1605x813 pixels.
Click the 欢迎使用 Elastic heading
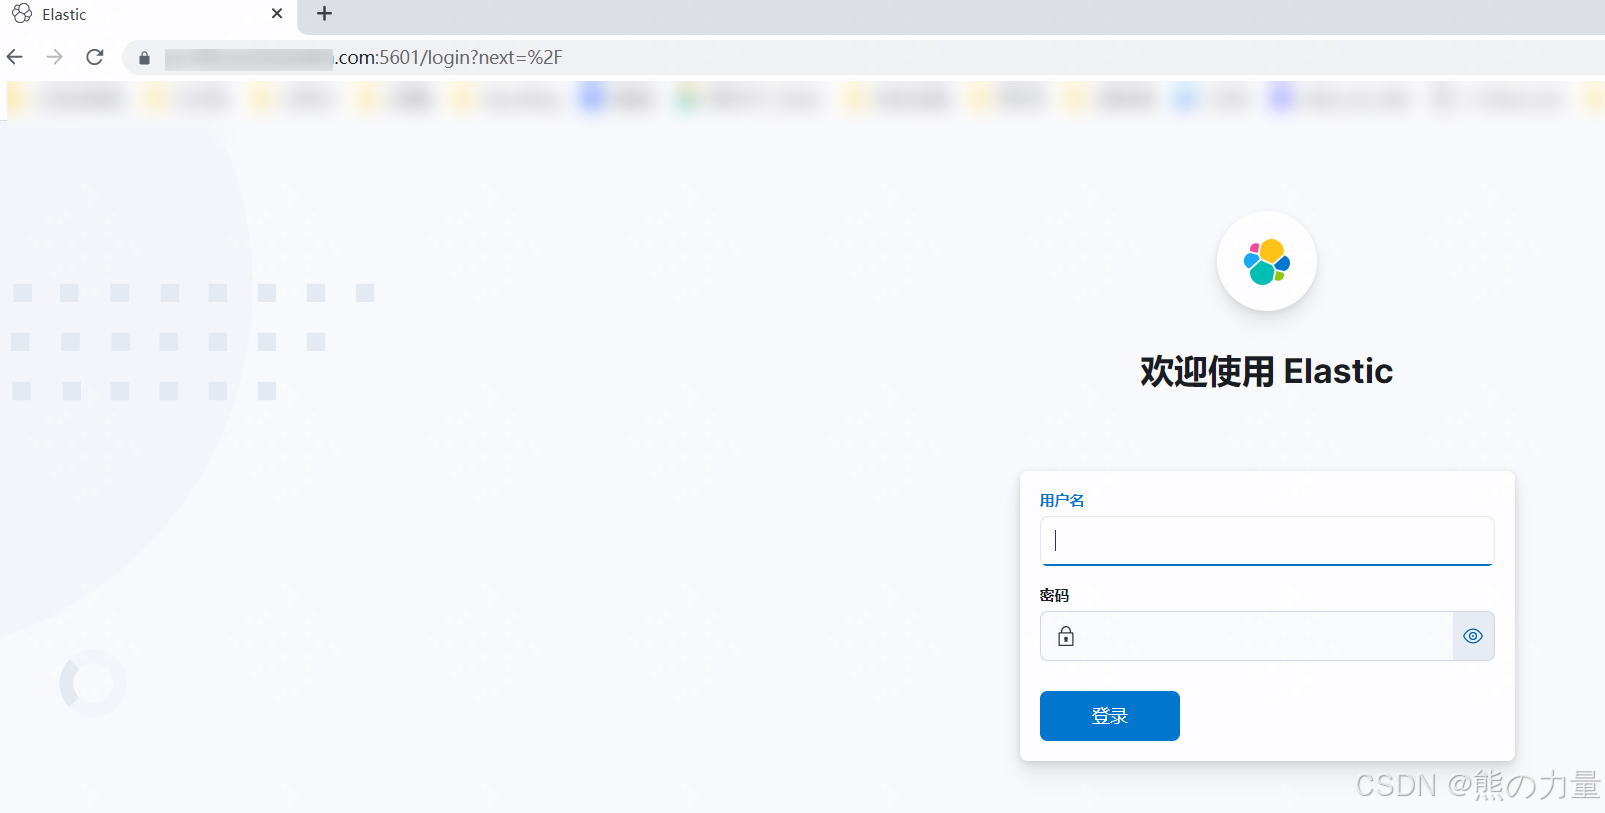[1267, 371]
